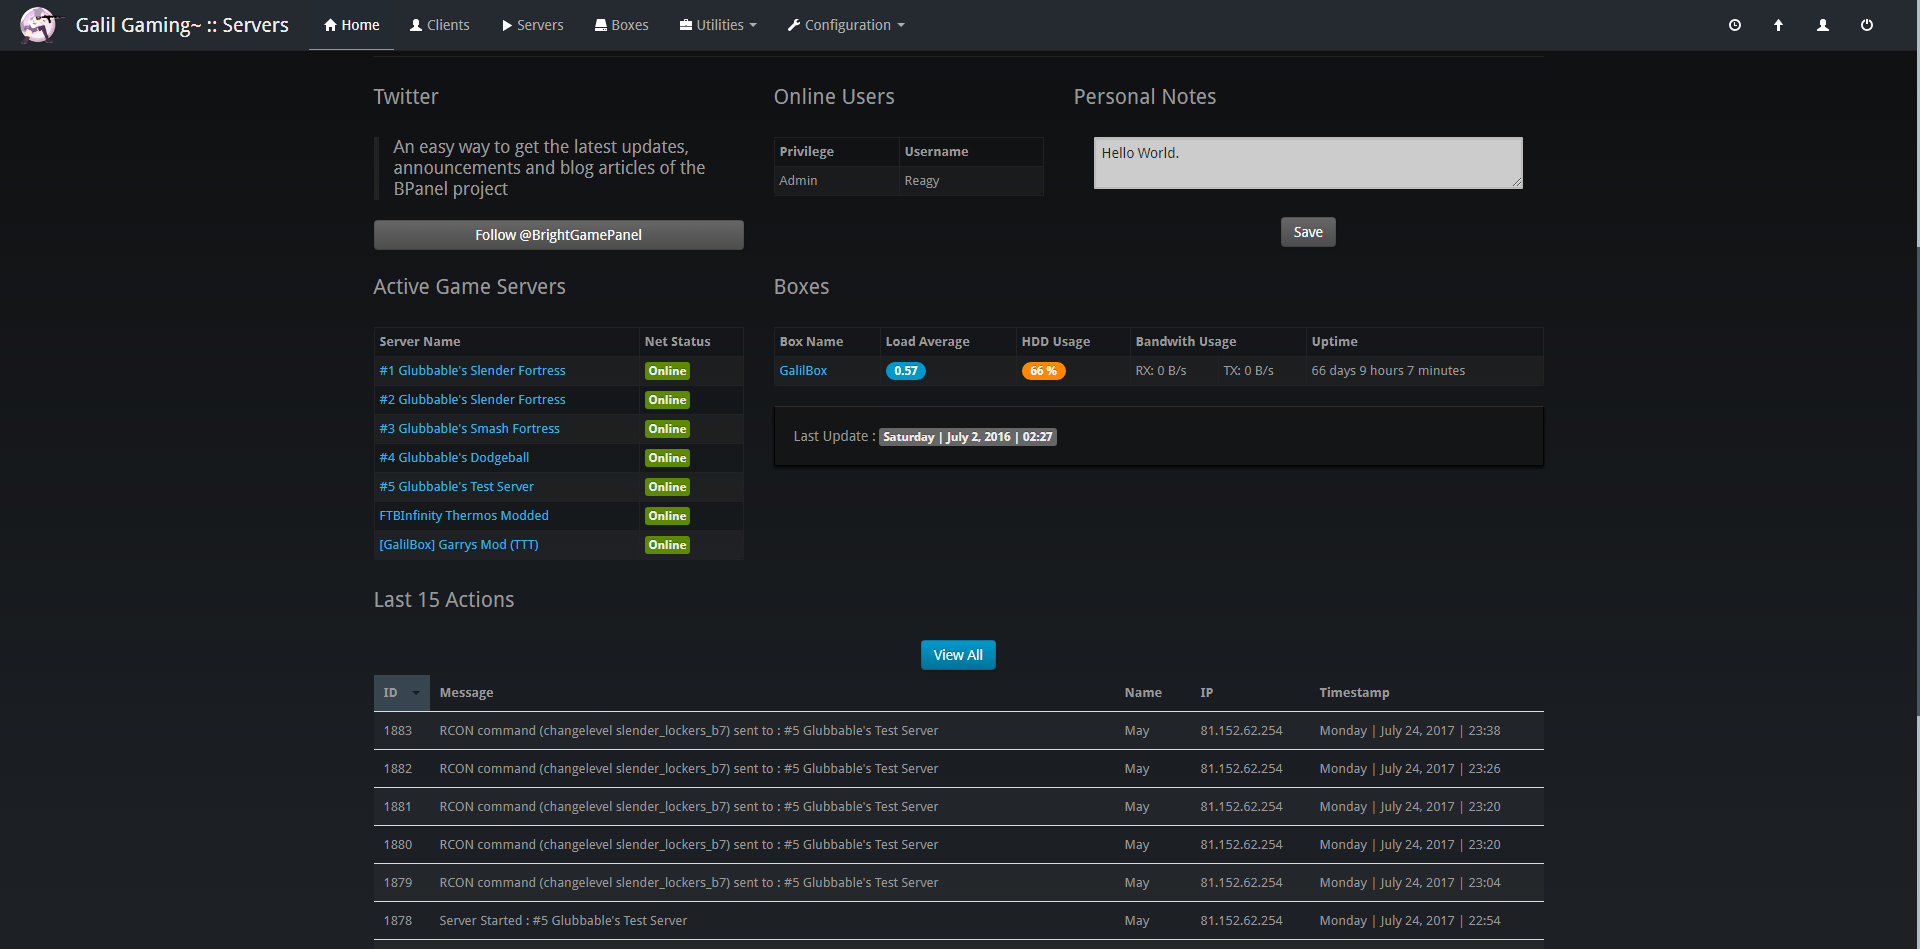Click the Galil Gaming logo avatar
The height and width of the screenshot is (949, 1920).
(39, 24)
